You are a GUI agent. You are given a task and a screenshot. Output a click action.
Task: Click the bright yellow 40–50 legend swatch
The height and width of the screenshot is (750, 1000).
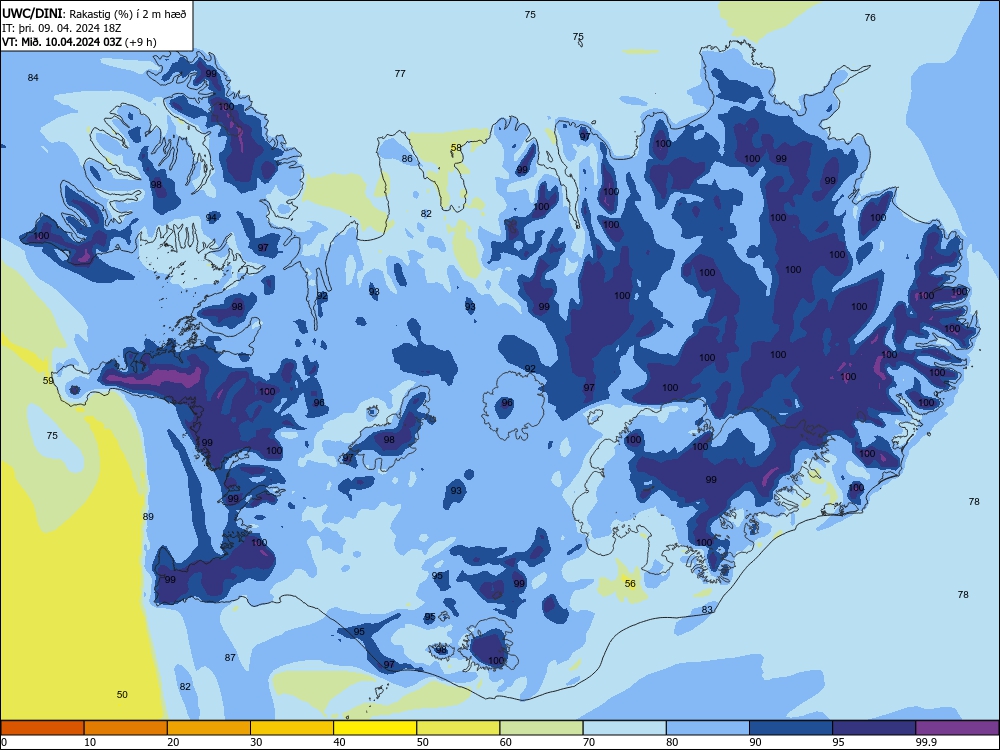click(x=375, y=728)
